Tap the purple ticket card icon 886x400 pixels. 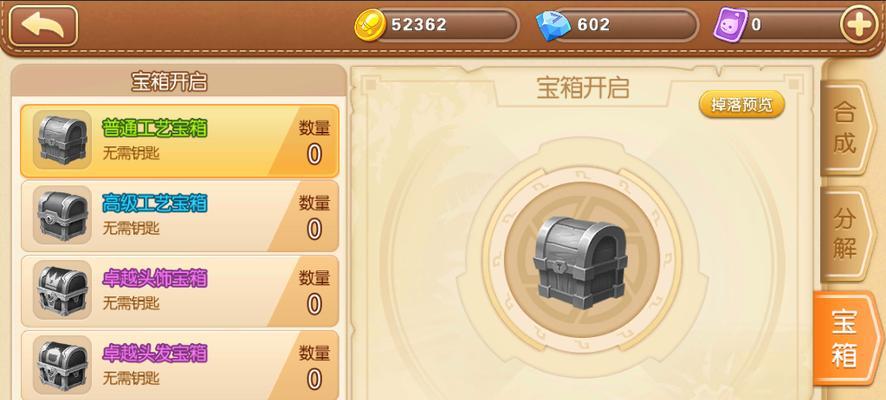tap(729, 25)
